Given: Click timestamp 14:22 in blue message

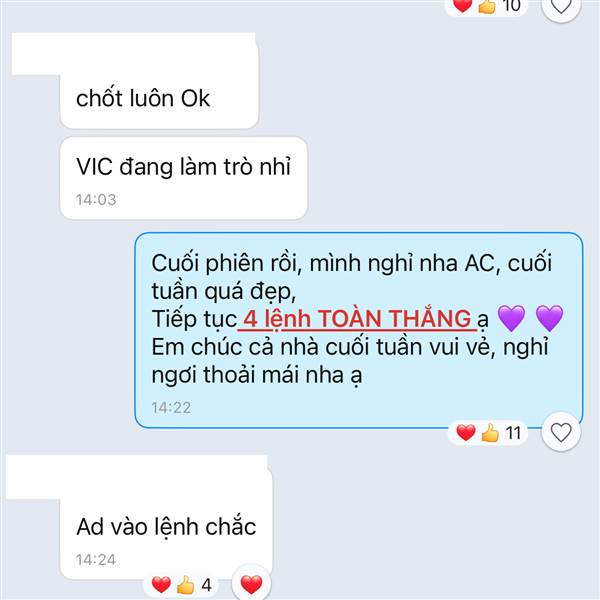Looking at the screenshot, I should tap(171, 408).
